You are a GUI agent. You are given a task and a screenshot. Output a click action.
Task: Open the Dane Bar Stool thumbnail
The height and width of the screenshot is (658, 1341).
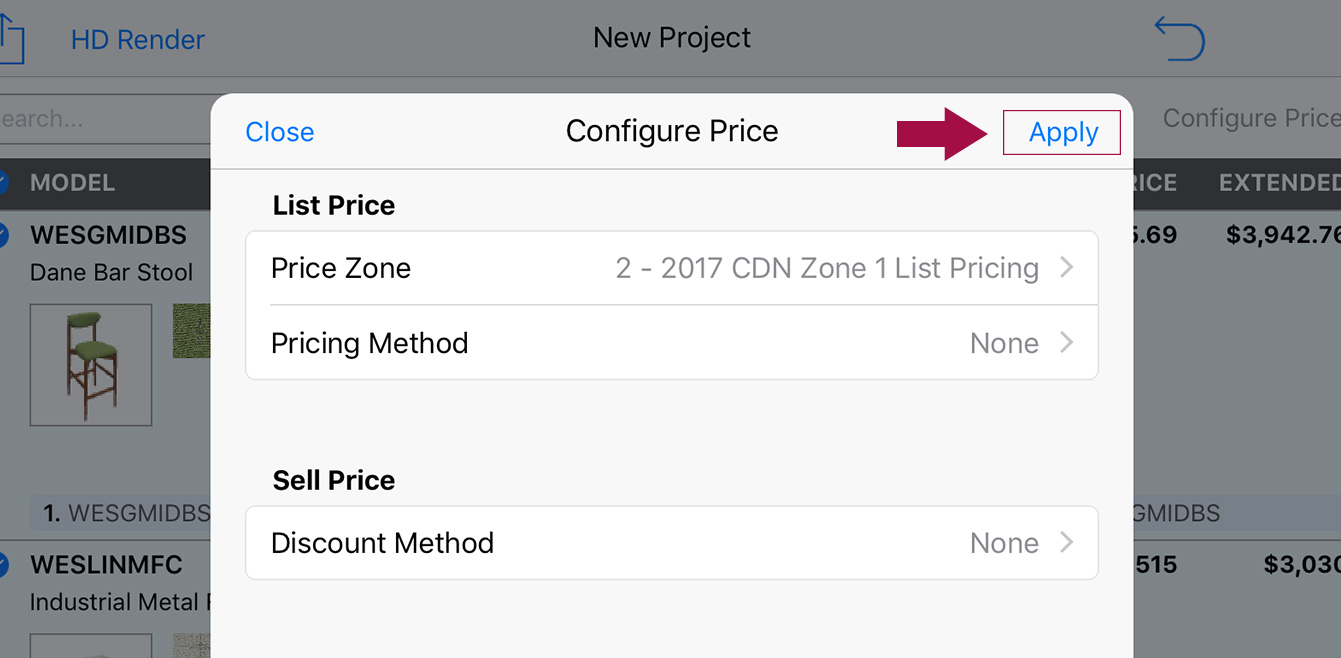pyautogui.click(x=91, y=365)
